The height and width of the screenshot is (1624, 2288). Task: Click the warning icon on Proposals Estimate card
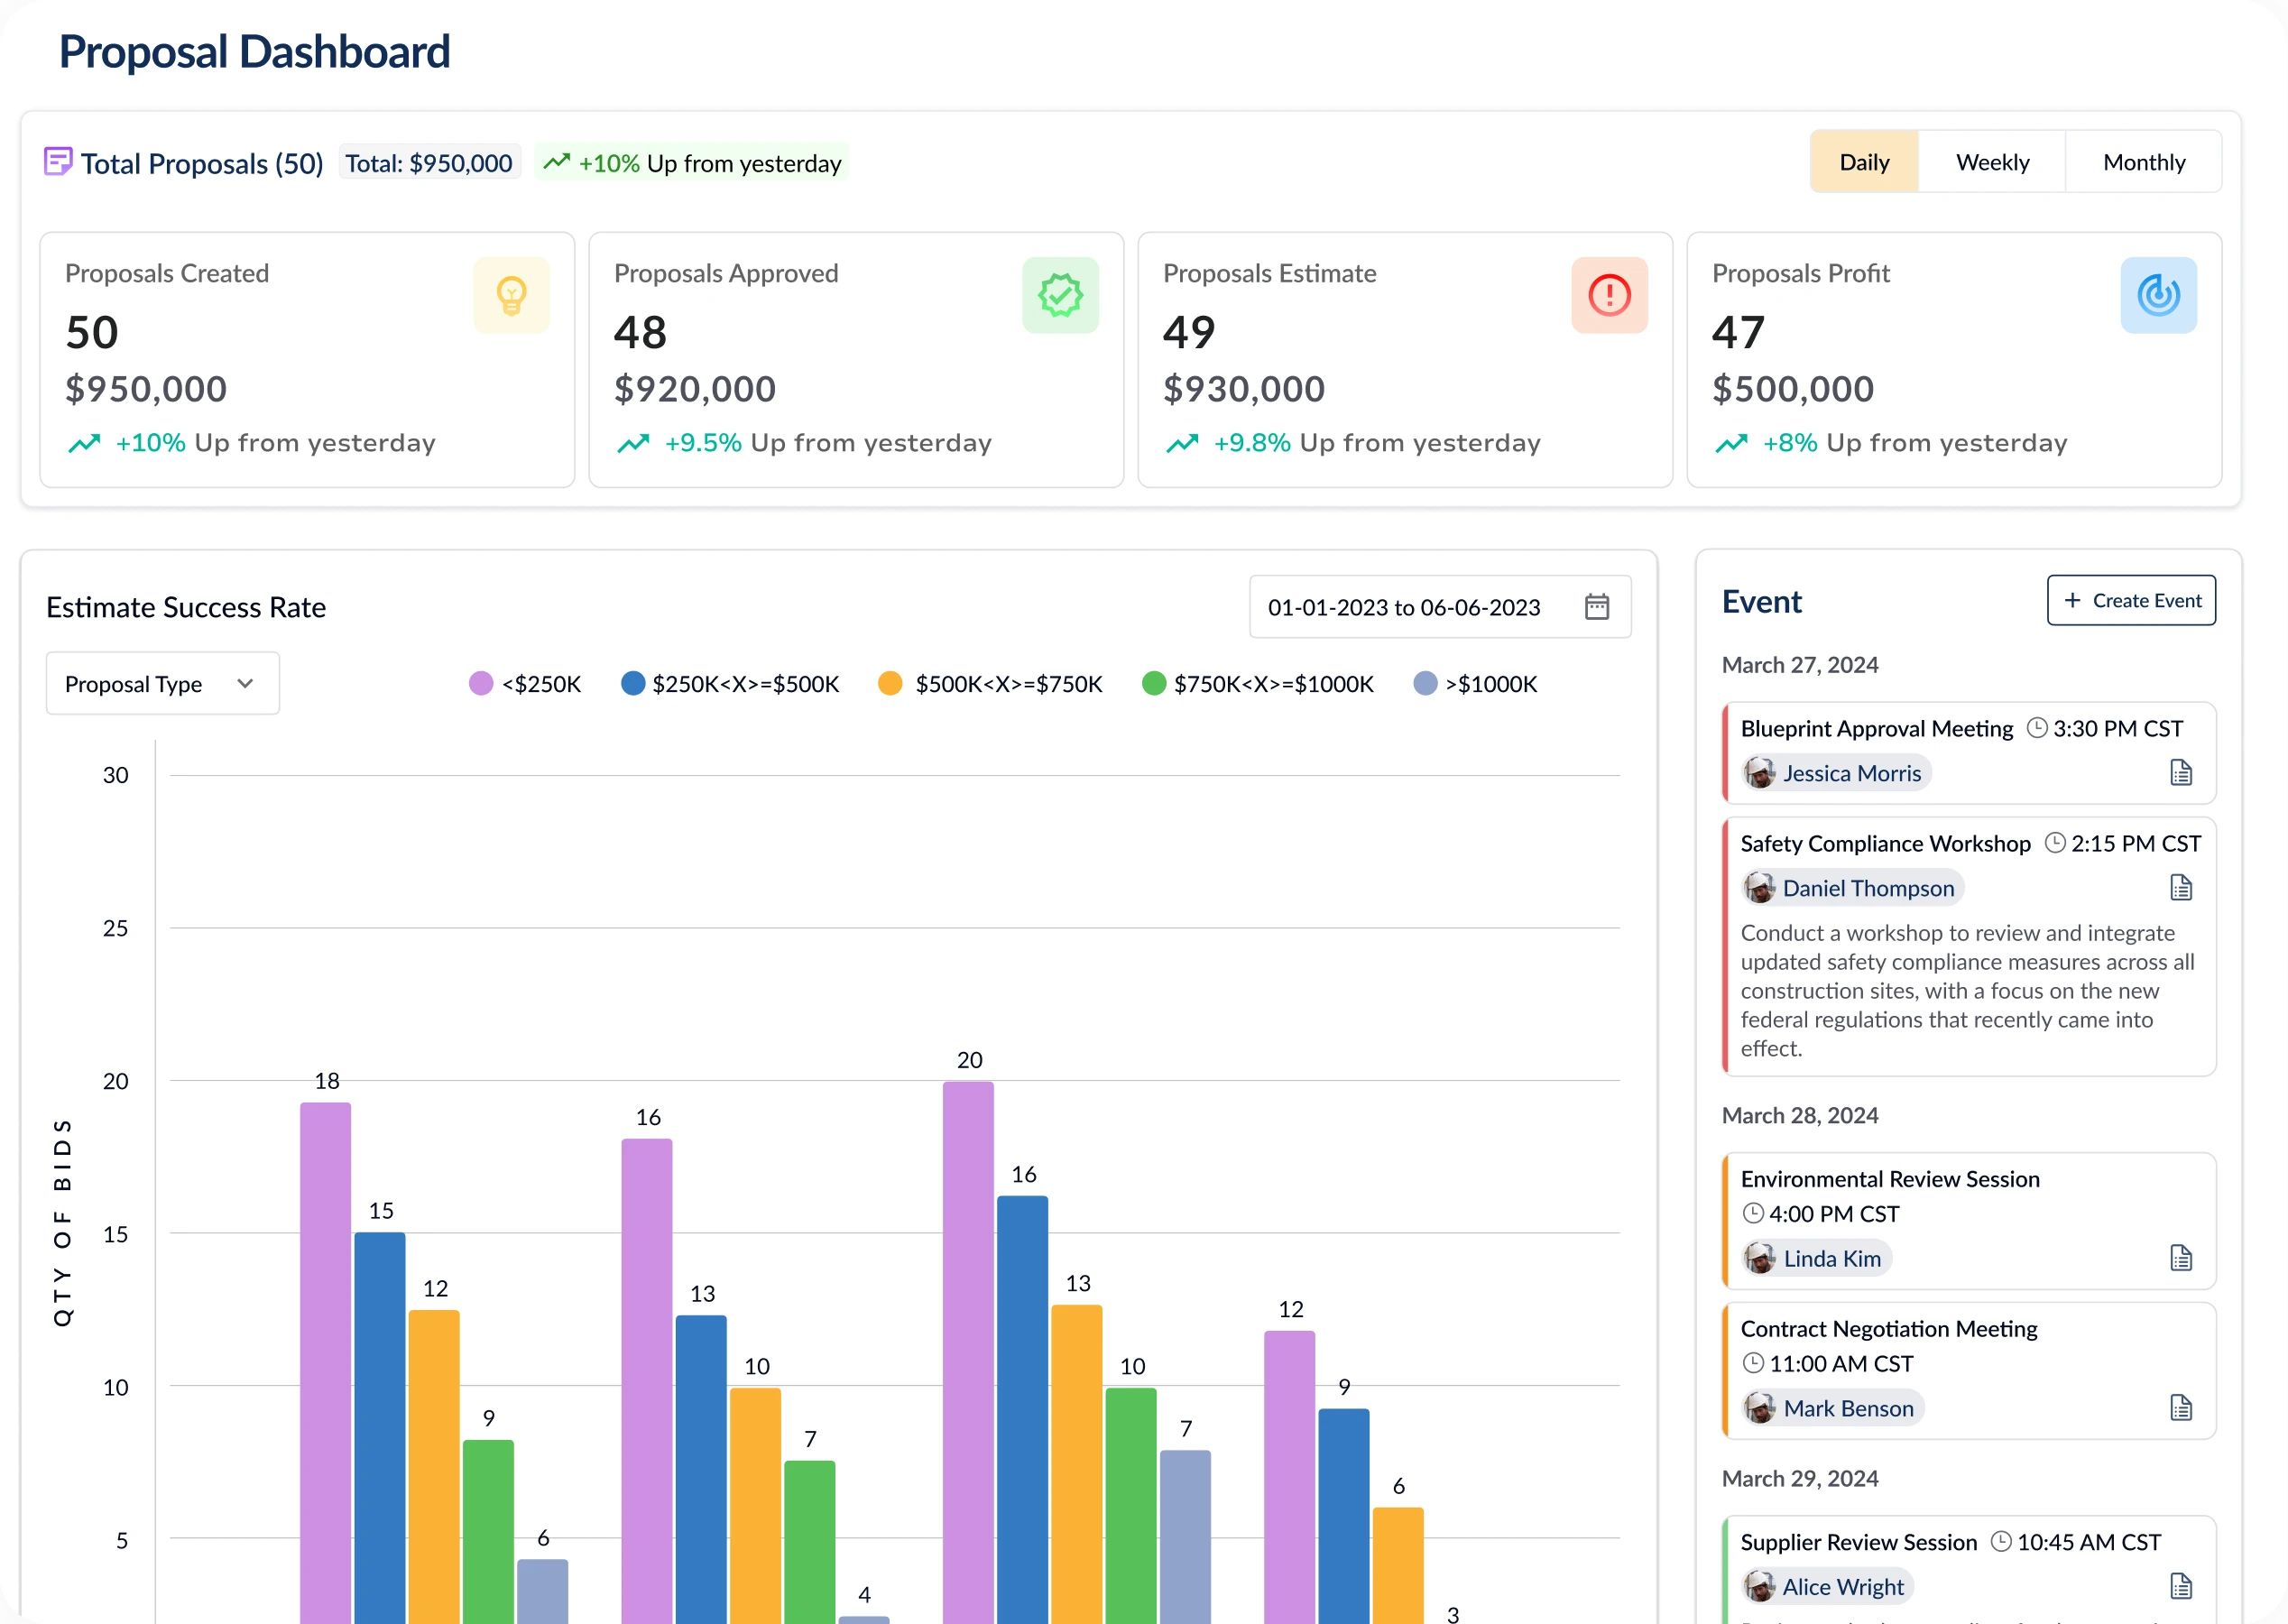click(x=1609, y=295)
